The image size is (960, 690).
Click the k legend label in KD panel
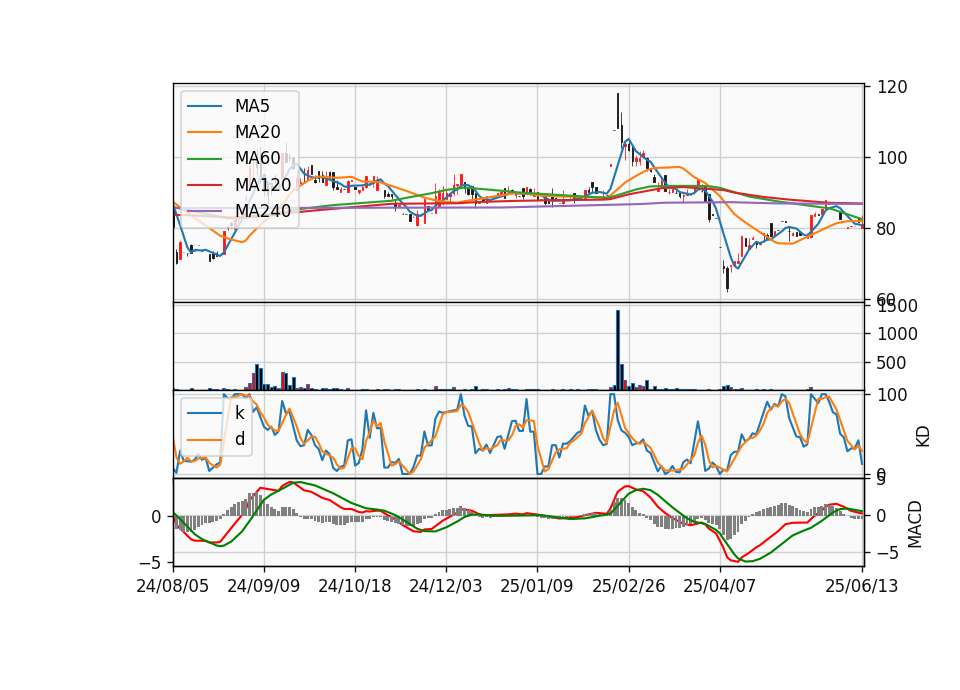point(239,413)
